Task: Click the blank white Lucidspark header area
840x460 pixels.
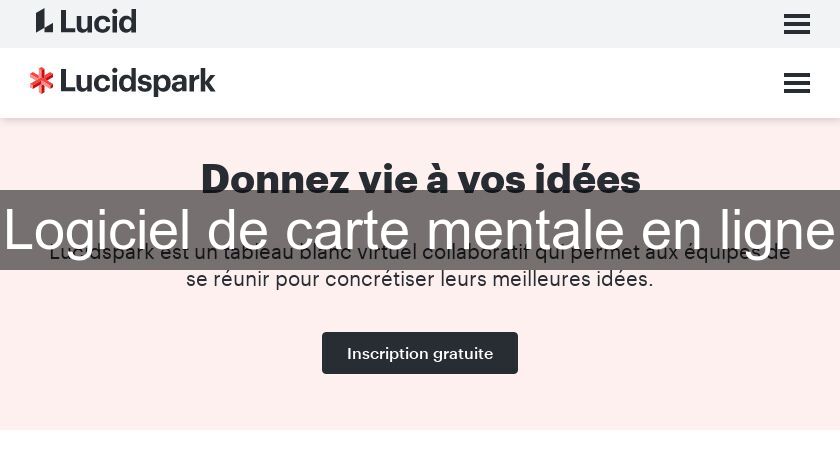Action: (x=500, y=83)
